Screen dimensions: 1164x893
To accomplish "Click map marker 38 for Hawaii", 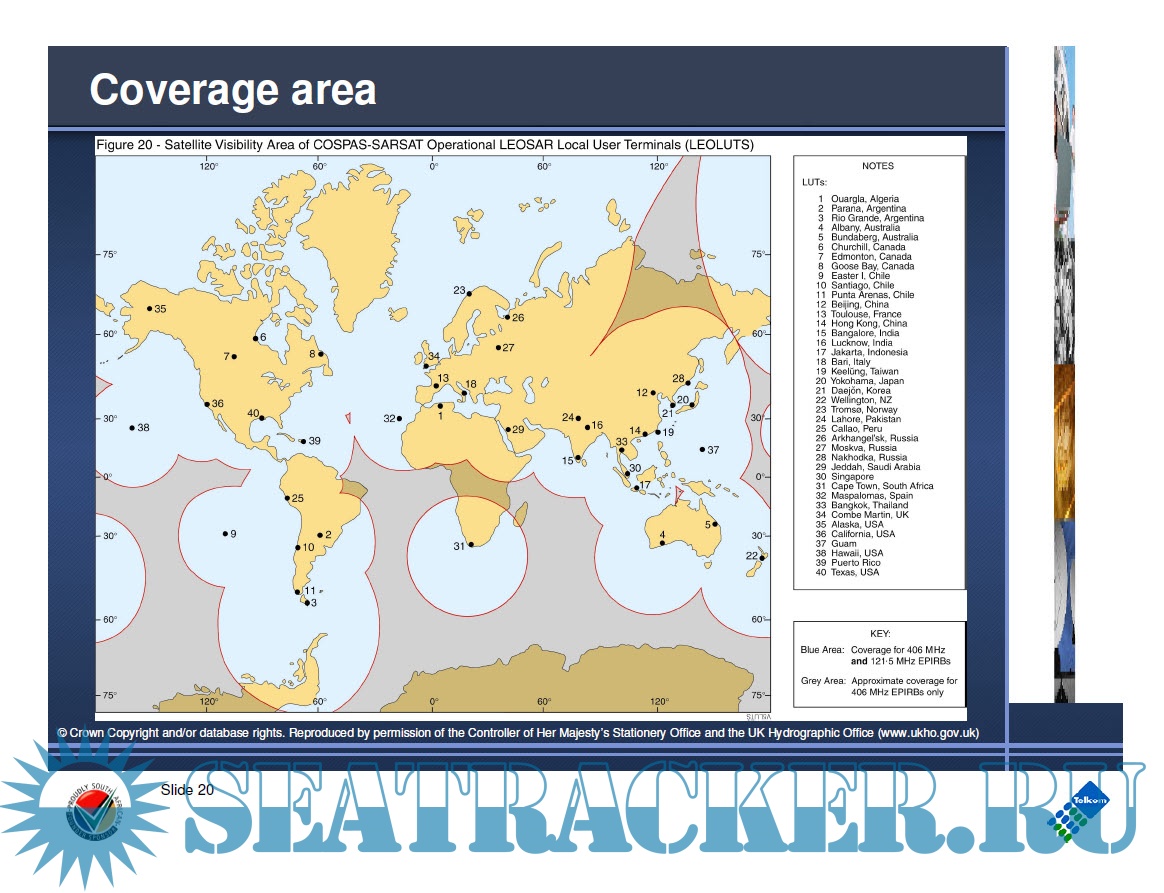I will (x=132, y=428).
